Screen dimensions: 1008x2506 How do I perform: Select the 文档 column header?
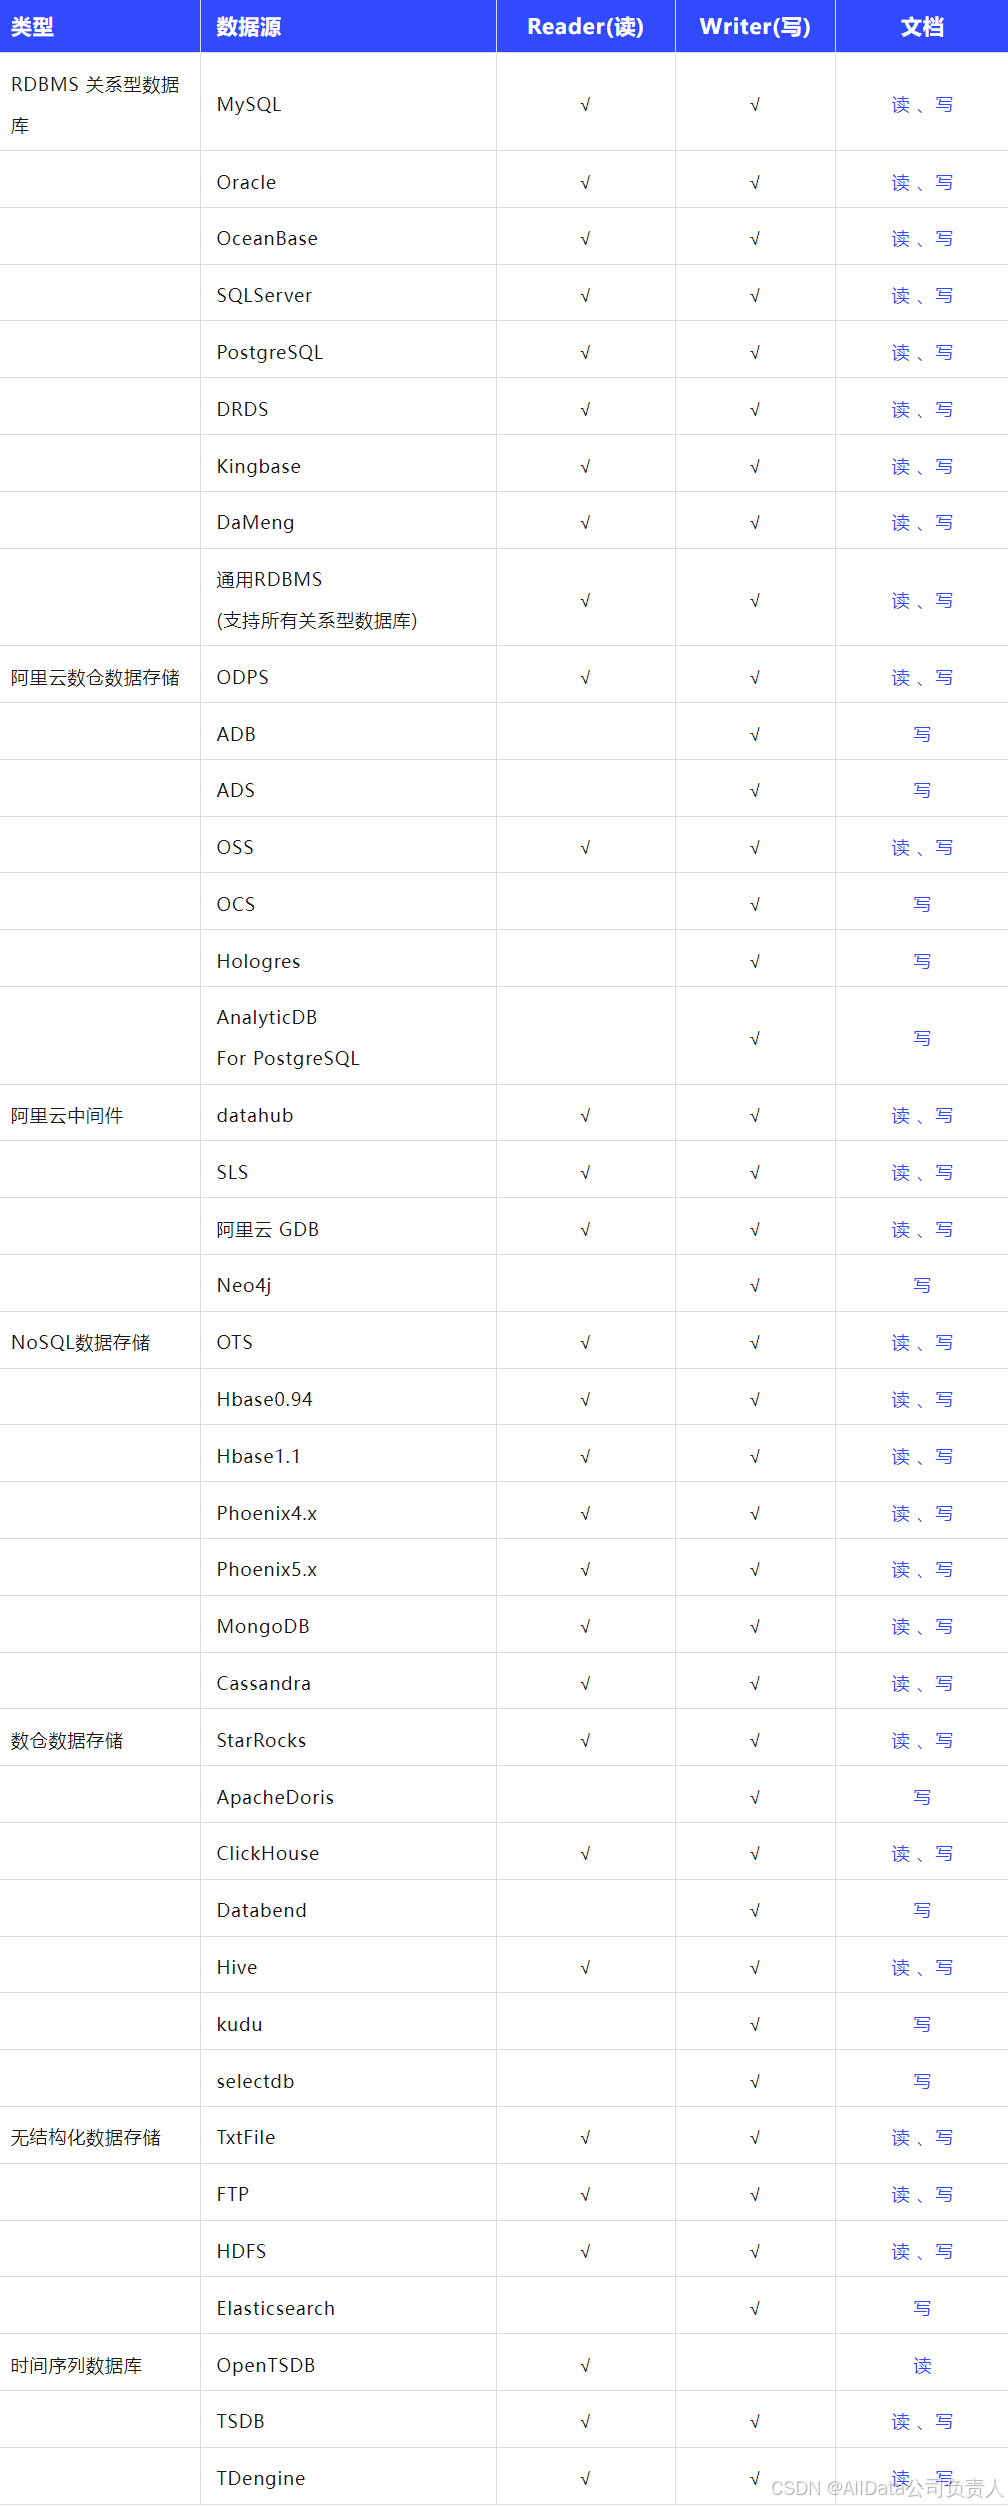922,26
